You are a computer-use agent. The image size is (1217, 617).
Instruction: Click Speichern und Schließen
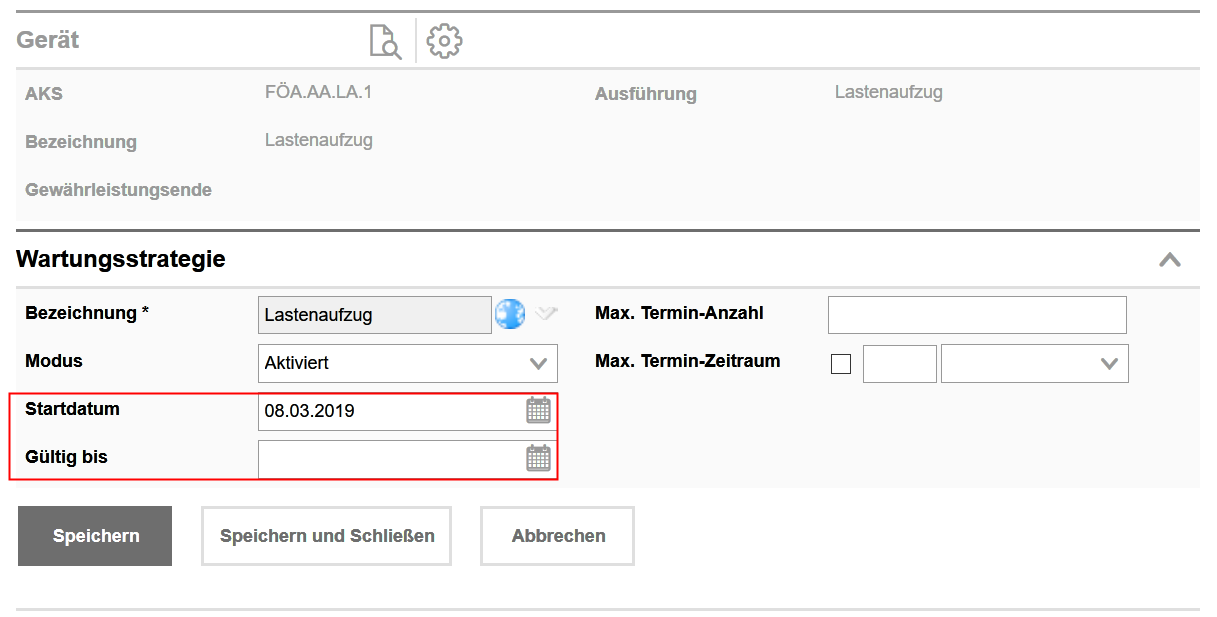(326, 536)
